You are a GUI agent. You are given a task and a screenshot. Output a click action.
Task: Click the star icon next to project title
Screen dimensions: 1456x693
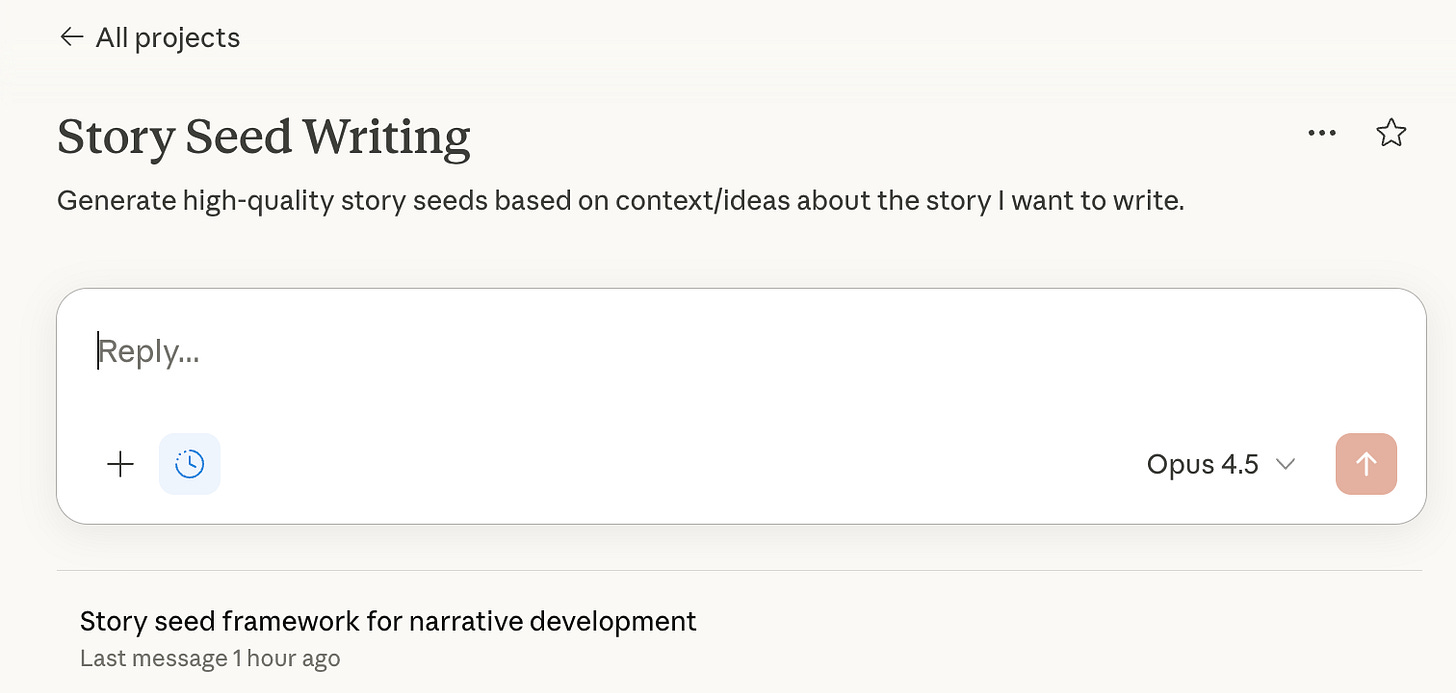(1391, 134)
